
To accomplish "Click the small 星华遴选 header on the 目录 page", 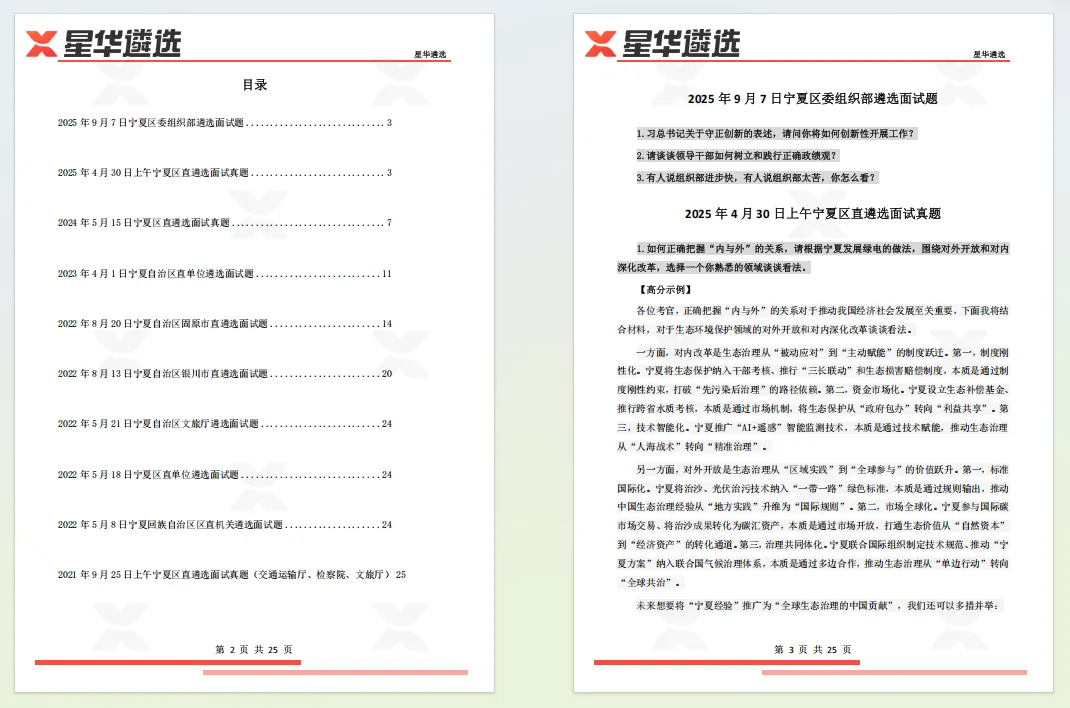I will (x=430, y=55).
